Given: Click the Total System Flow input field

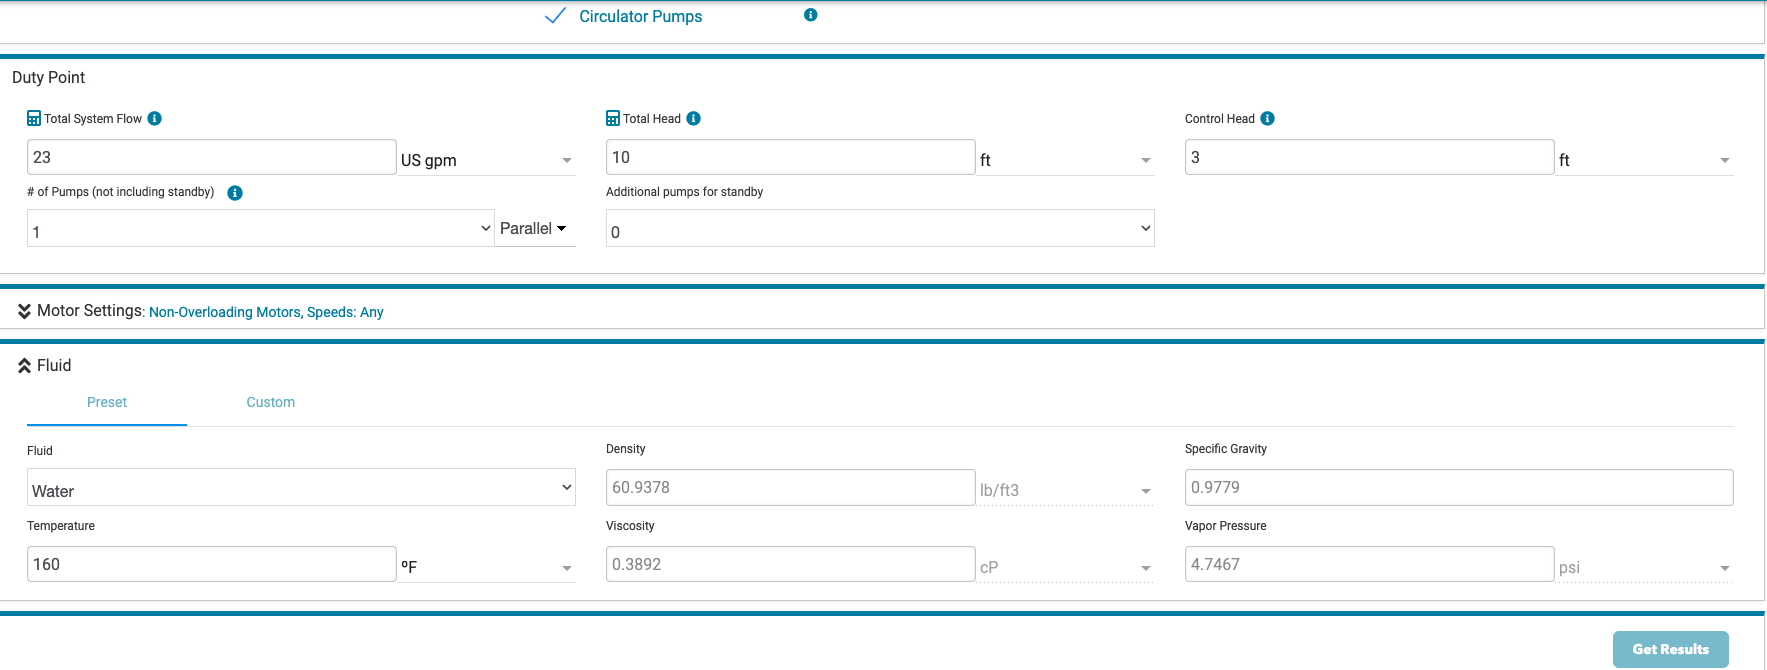Looking at the screenshot, I should [x=212, y=158].
